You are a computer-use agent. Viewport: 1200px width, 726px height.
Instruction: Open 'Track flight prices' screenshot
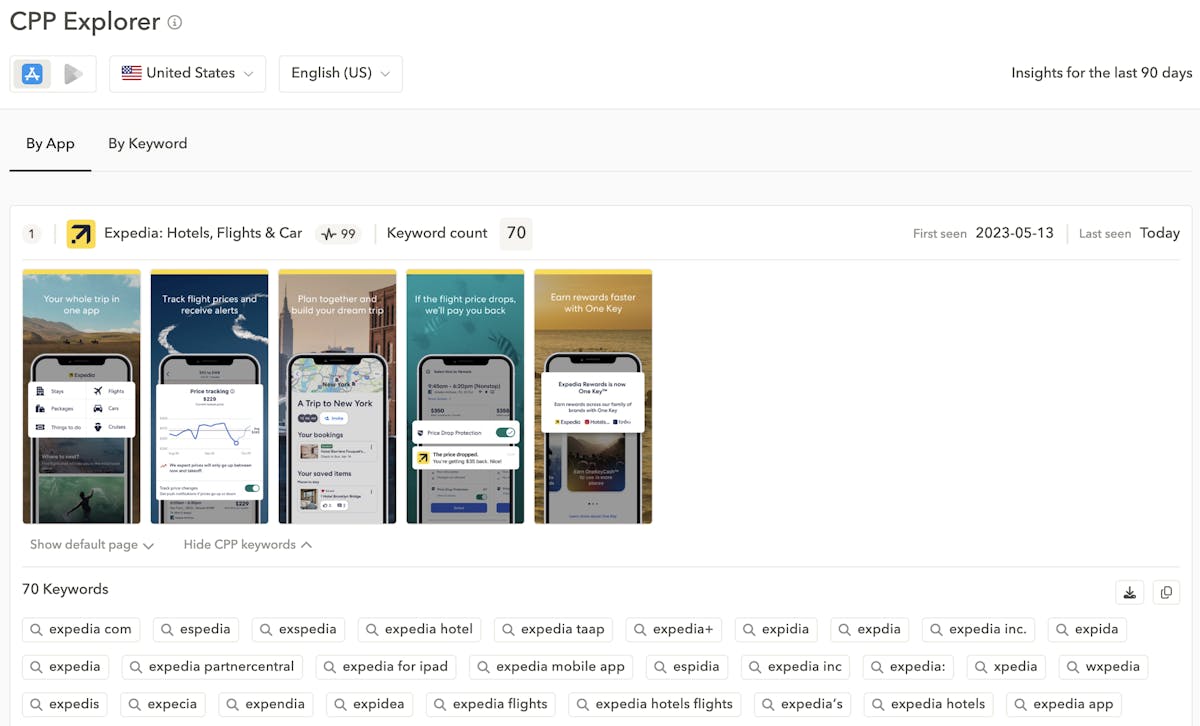tap(209, 397)
